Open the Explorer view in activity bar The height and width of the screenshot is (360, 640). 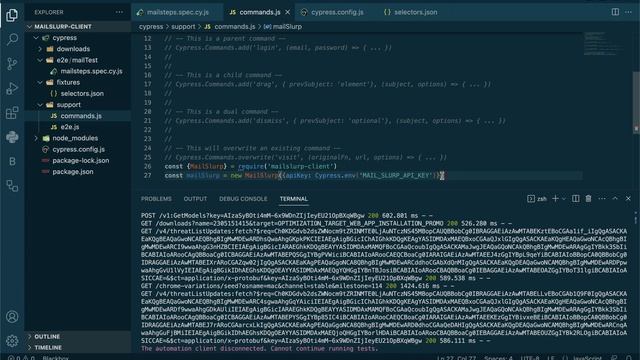(12, 15)
